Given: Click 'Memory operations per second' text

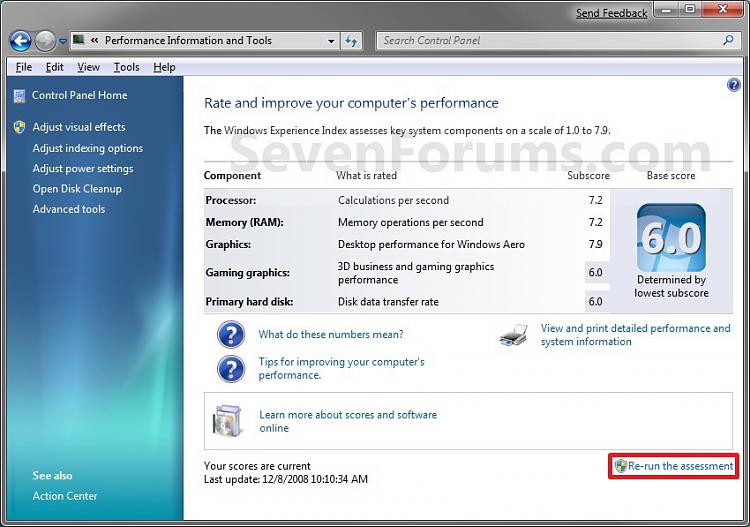Looking at the screenshot, I should click(410, 222).
